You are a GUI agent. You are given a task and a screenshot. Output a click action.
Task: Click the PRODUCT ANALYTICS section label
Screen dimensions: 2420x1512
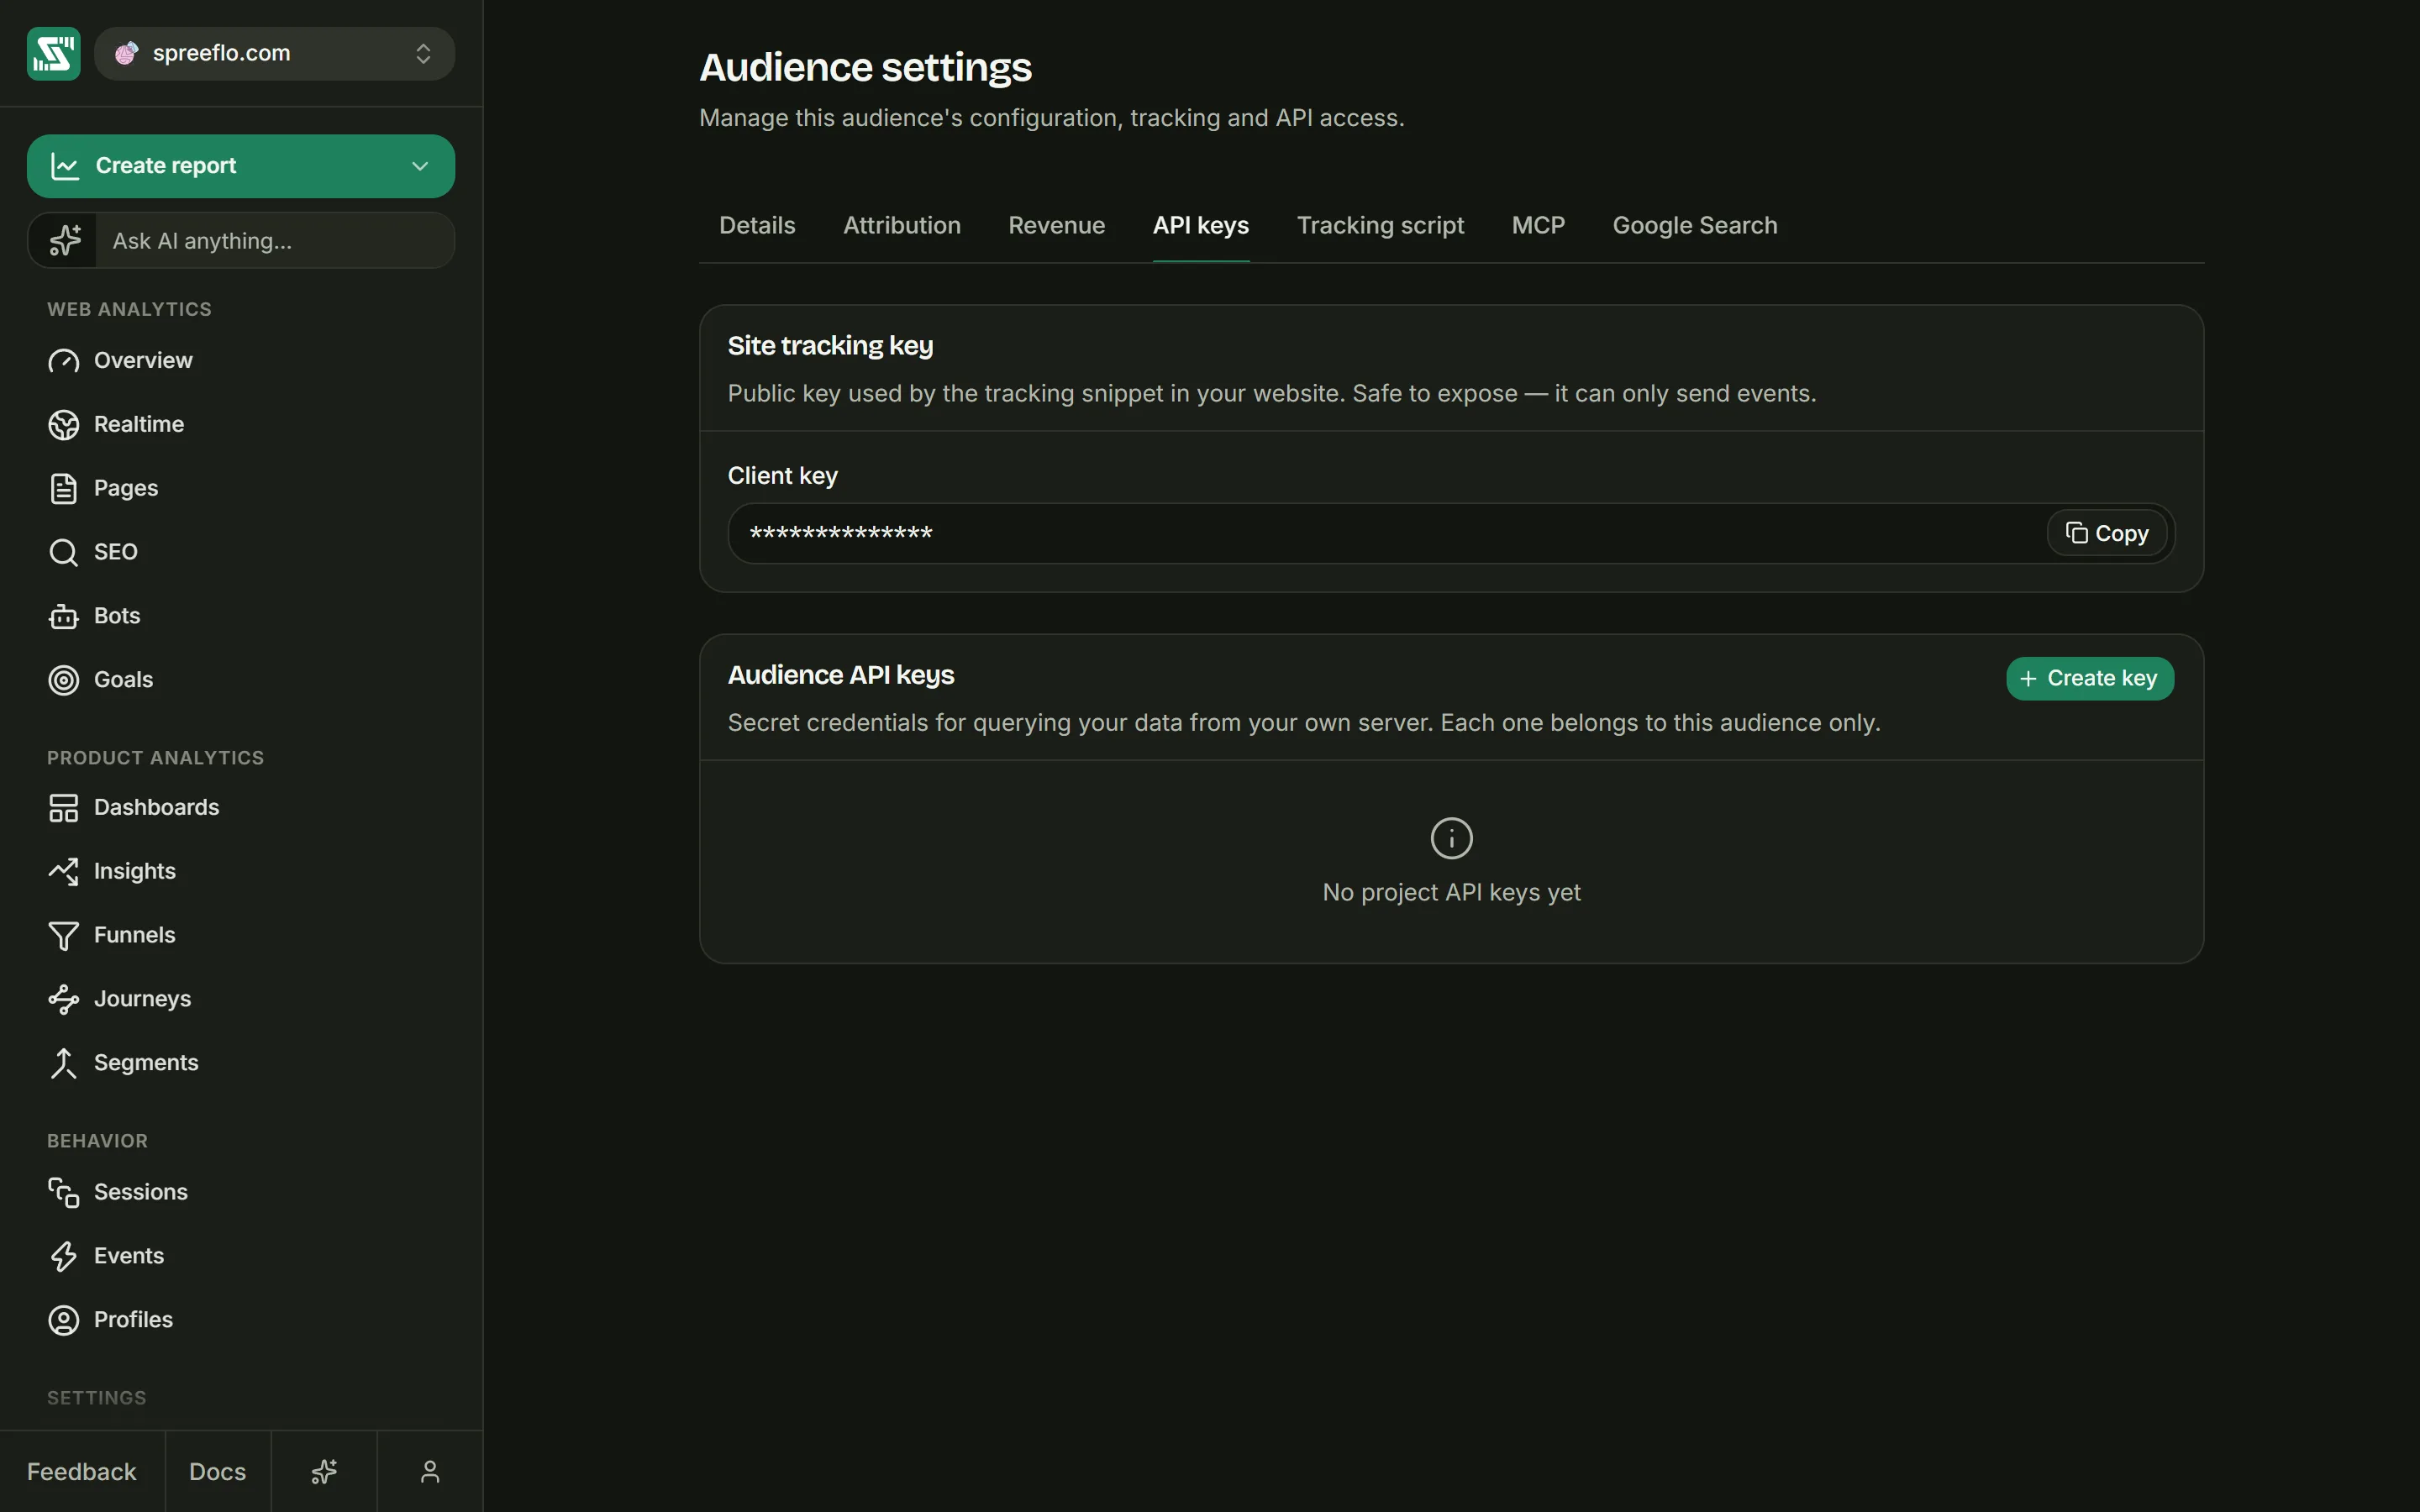(x=155, y=758)
